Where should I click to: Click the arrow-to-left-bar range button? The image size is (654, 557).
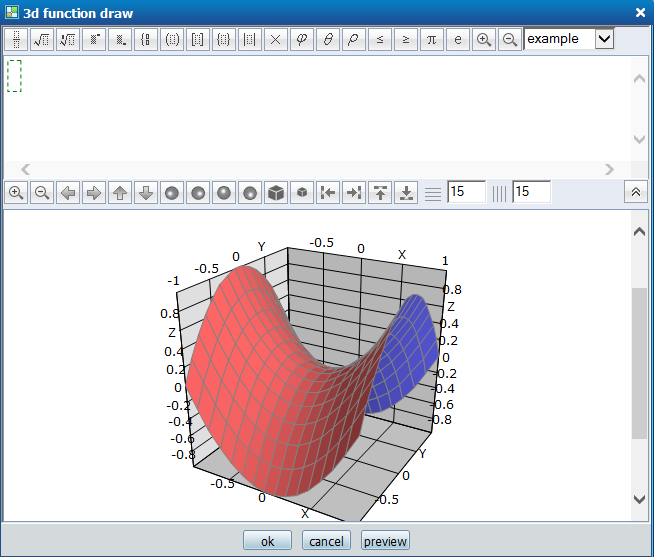pyautogui.click(x=328, y=193)
